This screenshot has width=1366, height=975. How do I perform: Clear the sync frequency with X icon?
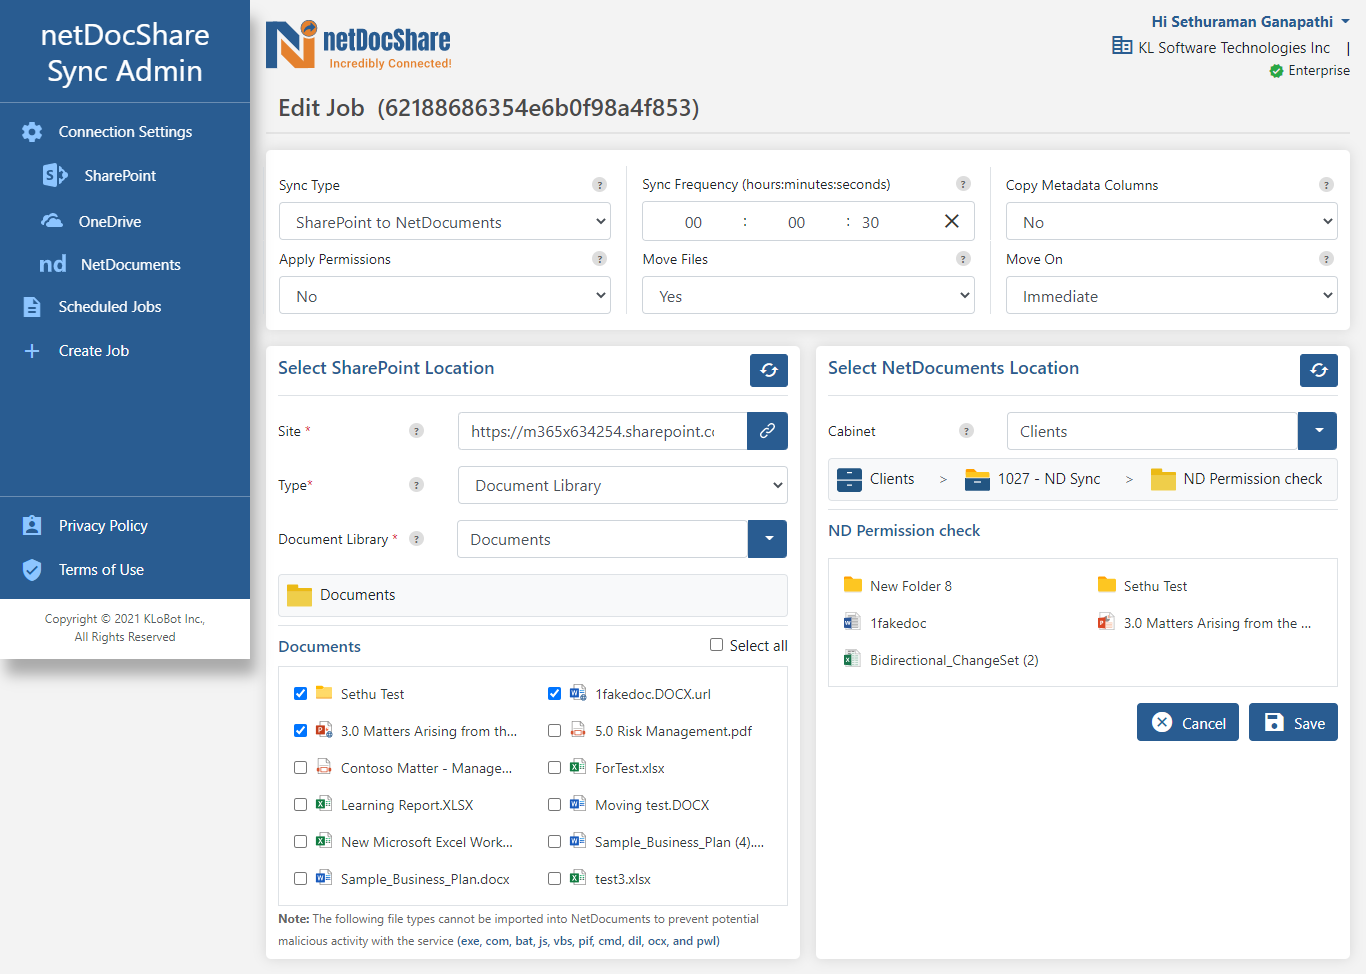click(952, 221)
